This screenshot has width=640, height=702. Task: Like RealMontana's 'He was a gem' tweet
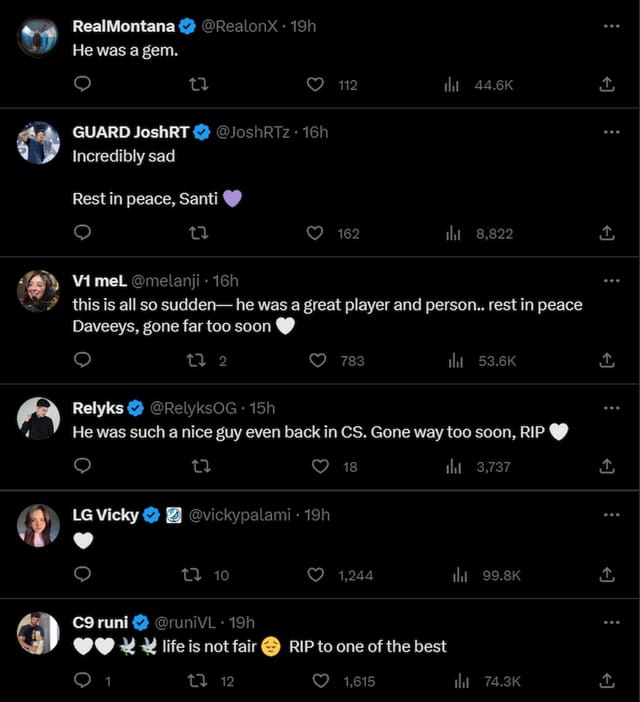pyautogui.click(x=315, y=85)
